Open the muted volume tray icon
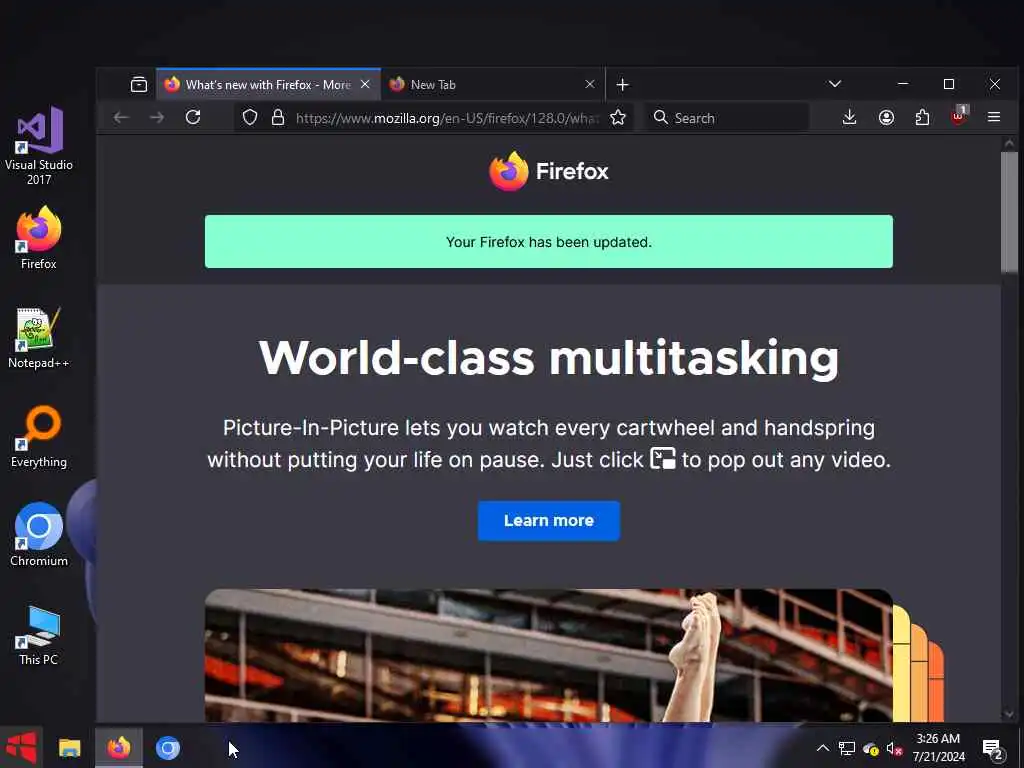 pyautogui.click(x=894, y=748)
